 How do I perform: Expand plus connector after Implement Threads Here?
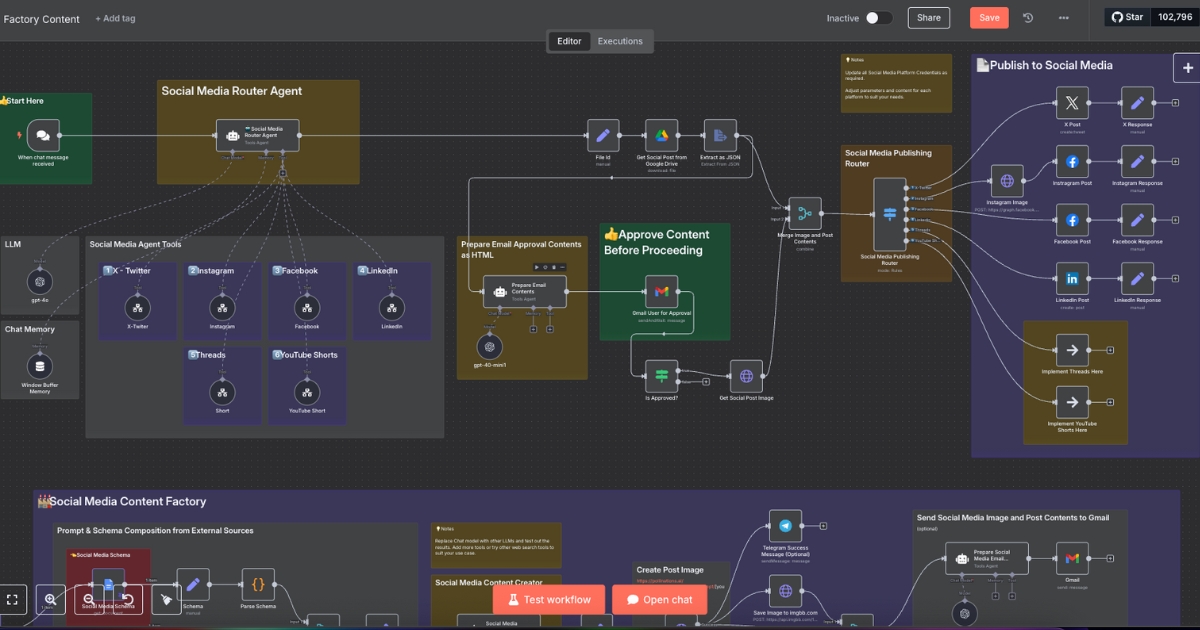click(x=1109, y=350)
